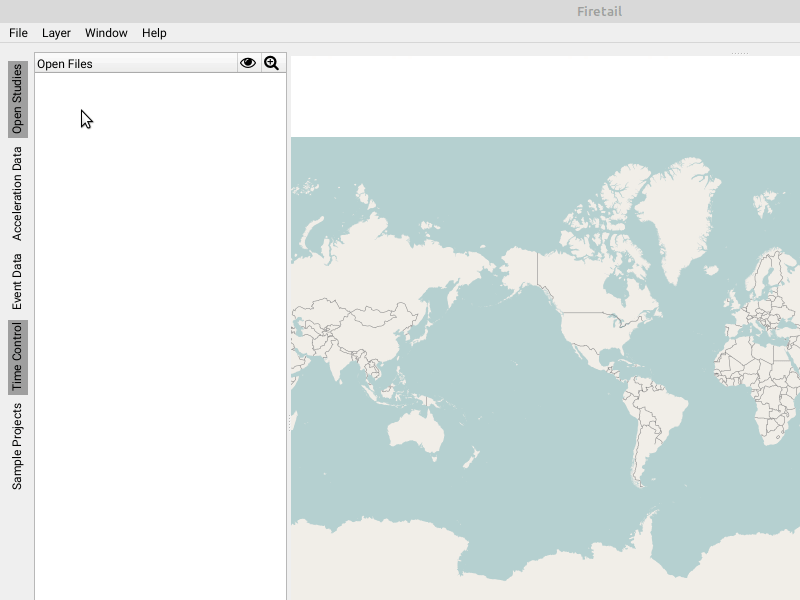Toggle visibility with the eye icon

tap(248, 63)
